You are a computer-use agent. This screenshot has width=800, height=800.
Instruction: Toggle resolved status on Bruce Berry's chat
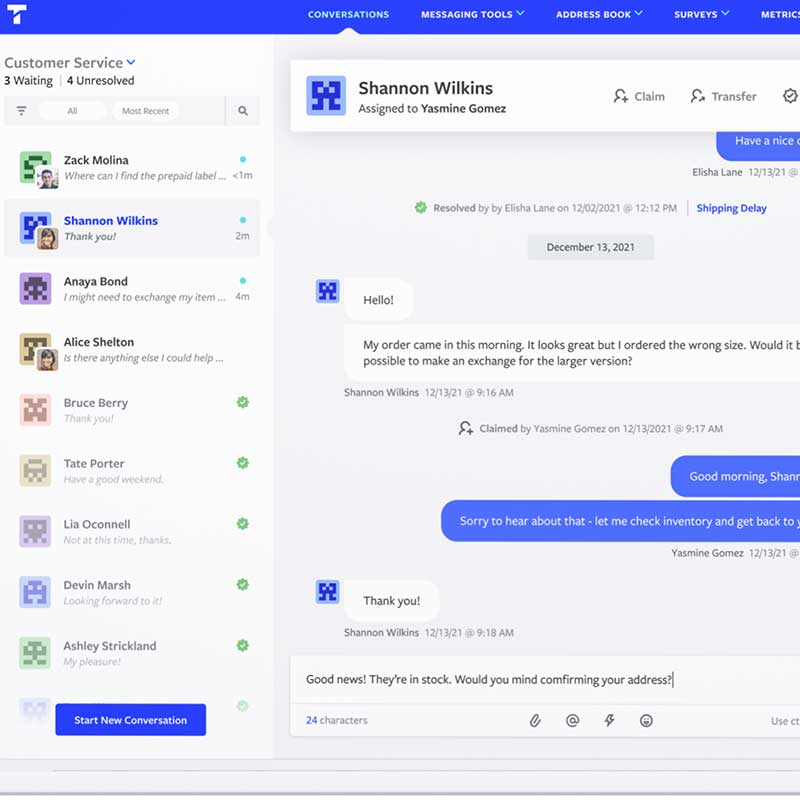(242, 402)
